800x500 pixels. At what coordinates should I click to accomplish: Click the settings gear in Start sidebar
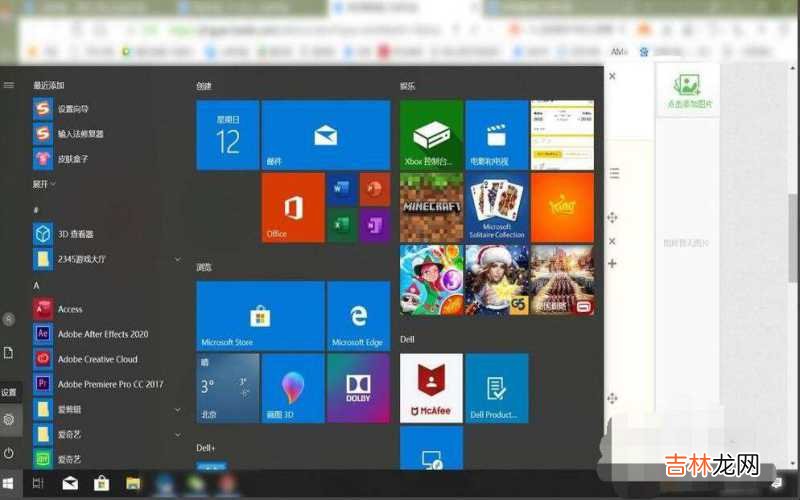point(9,420)
